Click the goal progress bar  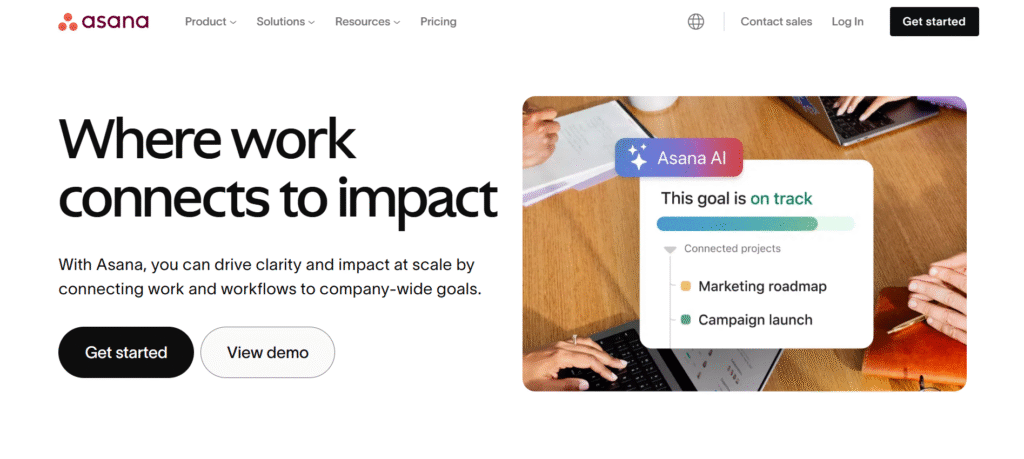pyautogui.click(x=755, y=224)
